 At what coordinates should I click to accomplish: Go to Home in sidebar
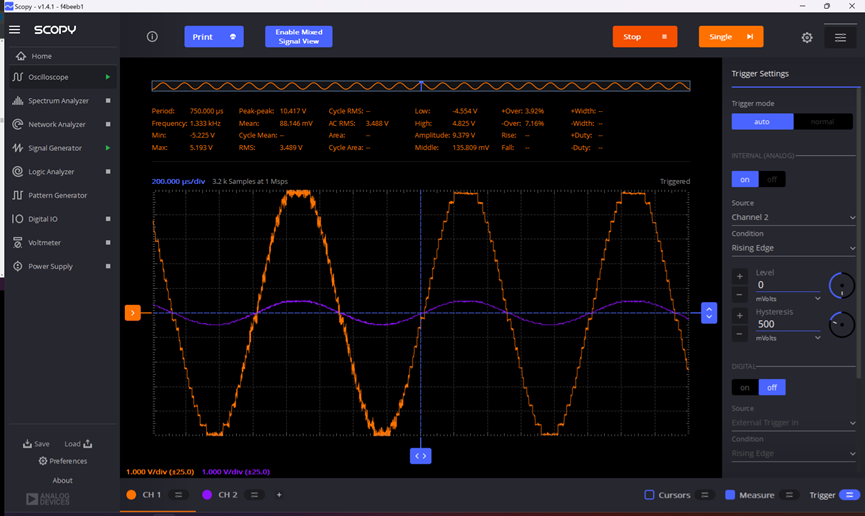tap(62, 56)
